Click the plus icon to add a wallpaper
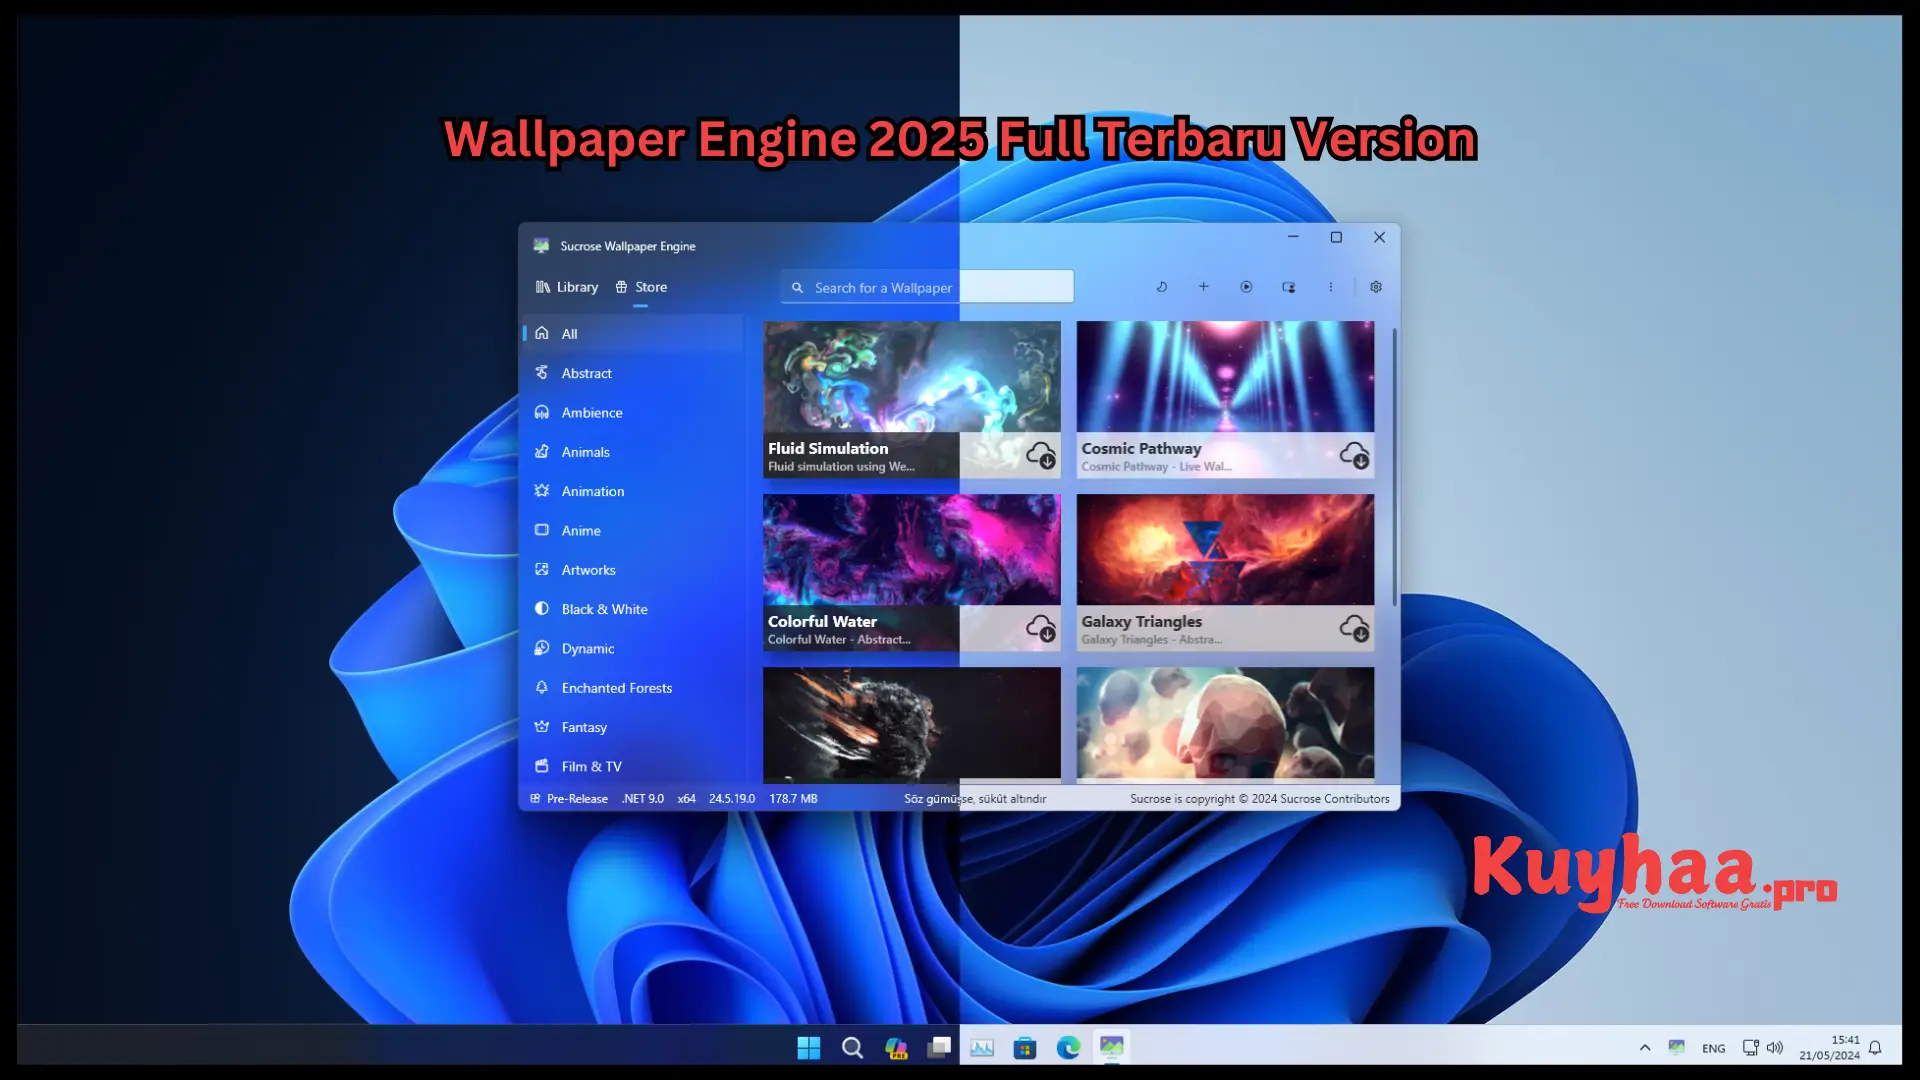Screen dimensions: 1920x1080 pyautogui.click(x=1204, y=287)
